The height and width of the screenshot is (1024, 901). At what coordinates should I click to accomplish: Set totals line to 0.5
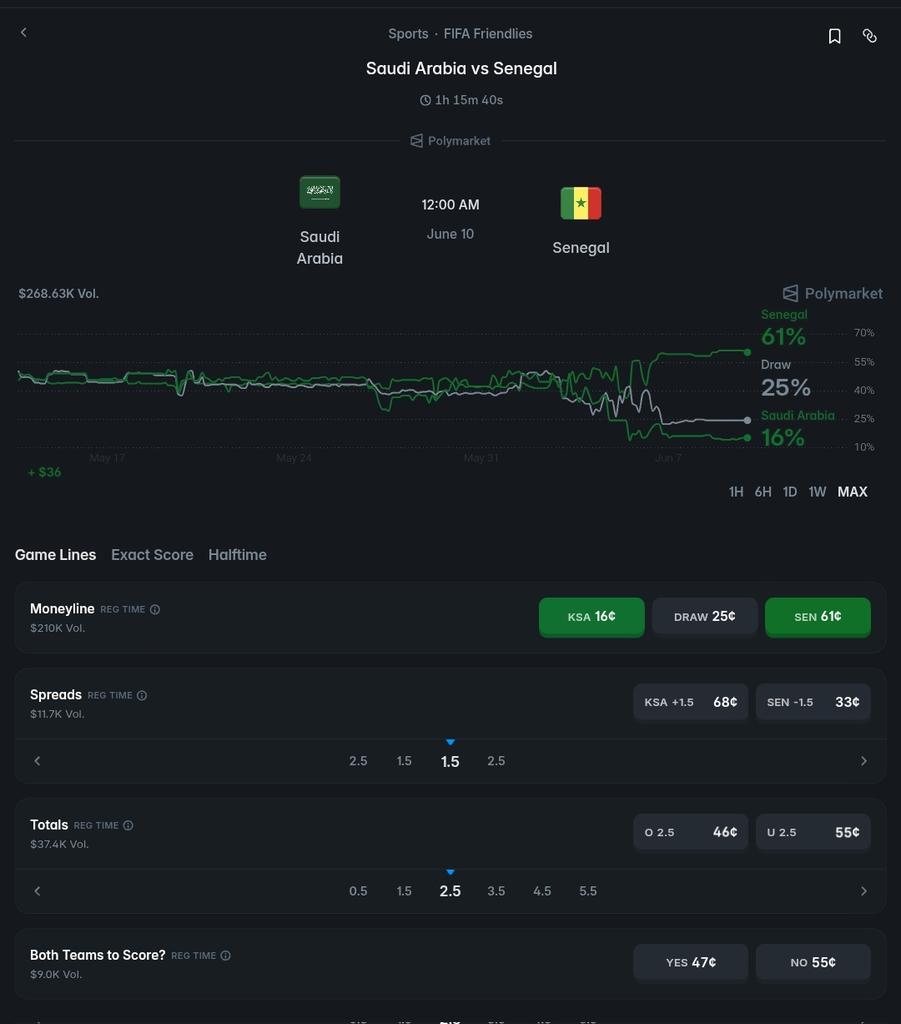[x=358, y=891]
